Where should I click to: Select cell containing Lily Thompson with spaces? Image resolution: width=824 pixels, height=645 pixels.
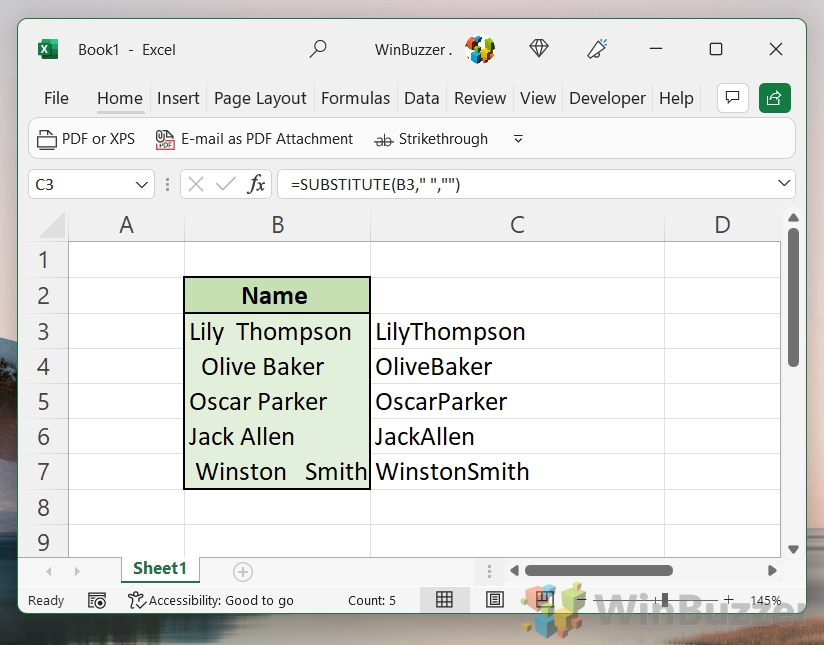pyautogui.click(x=277, y=332)
